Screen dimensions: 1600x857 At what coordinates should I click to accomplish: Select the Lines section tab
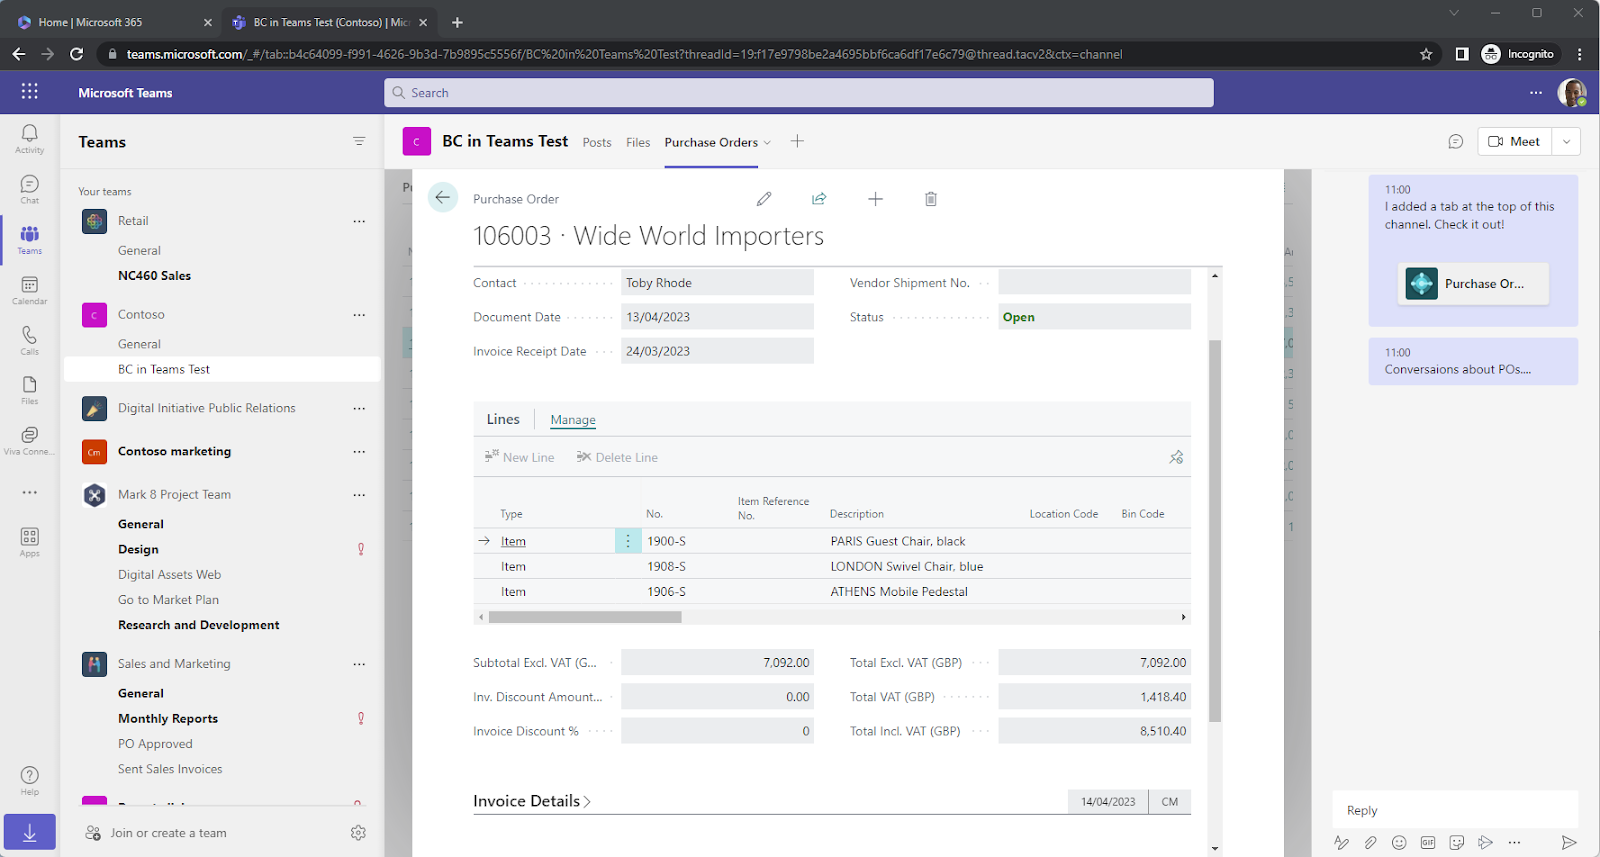point(503,419)
